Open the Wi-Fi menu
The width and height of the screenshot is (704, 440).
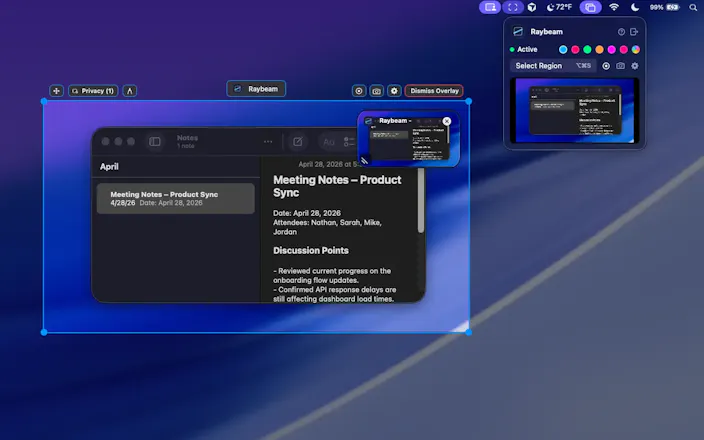(614, 7)
